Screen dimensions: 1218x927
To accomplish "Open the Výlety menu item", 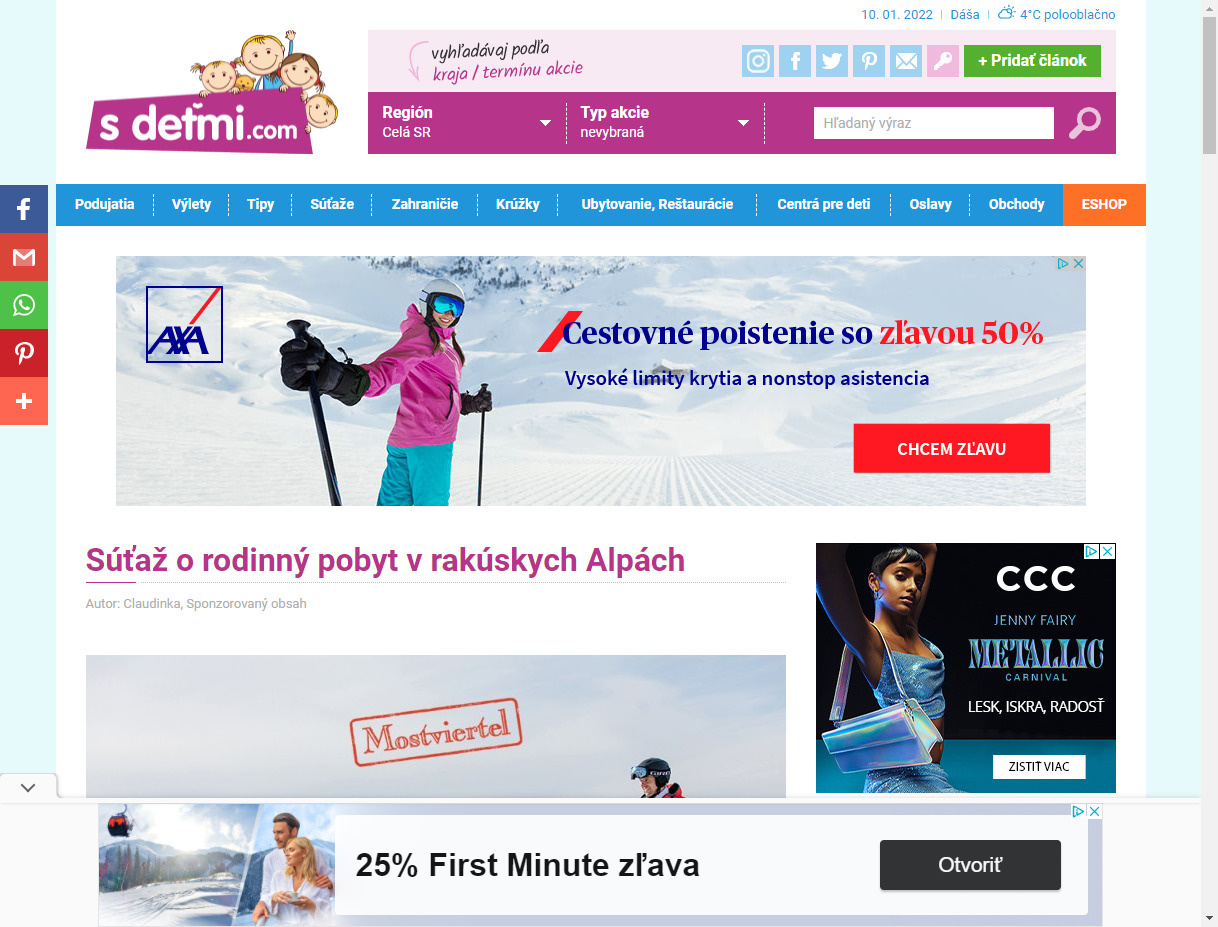I will [191, 204].
